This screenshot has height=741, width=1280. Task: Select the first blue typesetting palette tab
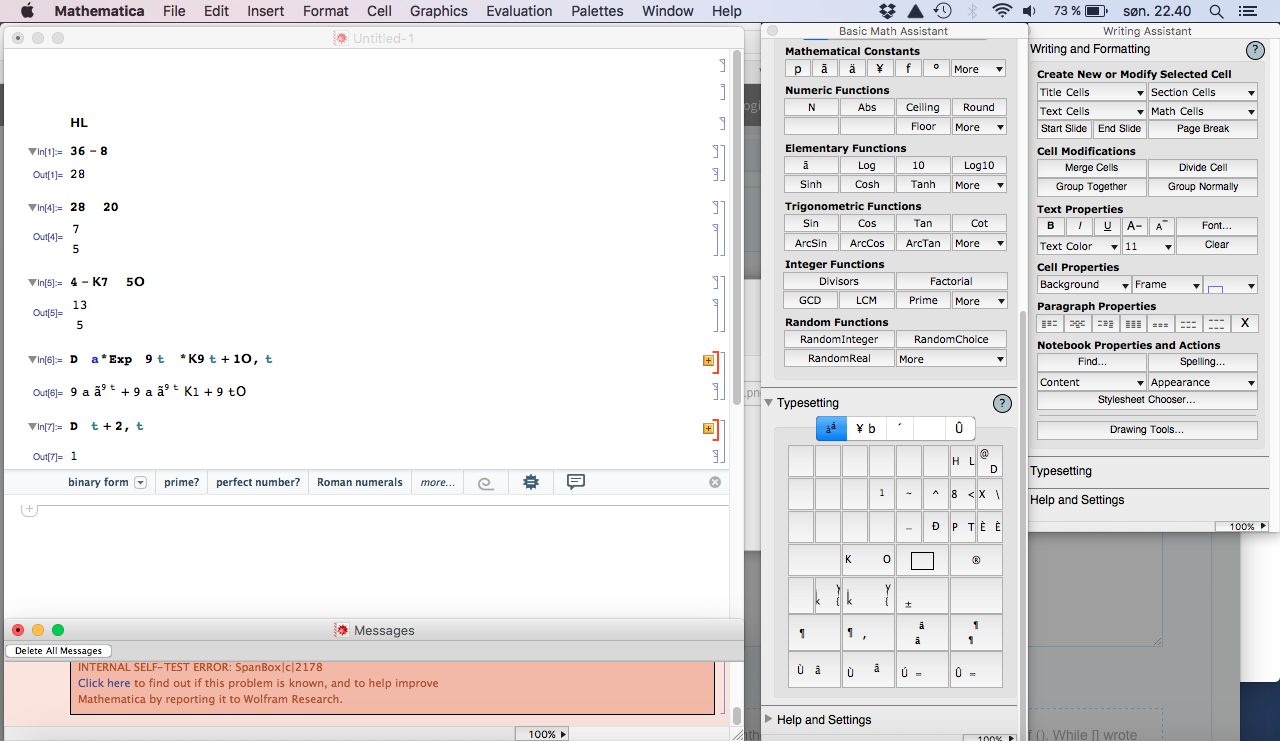coord(832,428)
